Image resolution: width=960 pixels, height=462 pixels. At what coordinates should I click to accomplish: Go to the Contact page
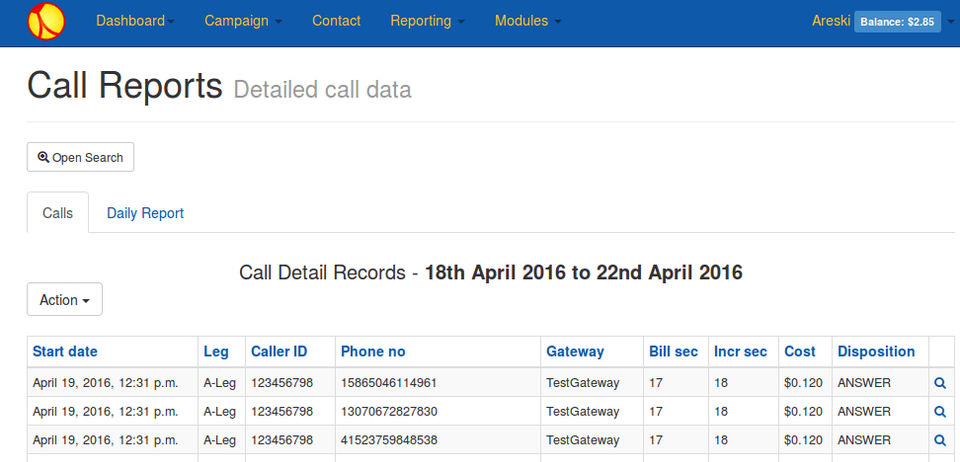point(336,21)
